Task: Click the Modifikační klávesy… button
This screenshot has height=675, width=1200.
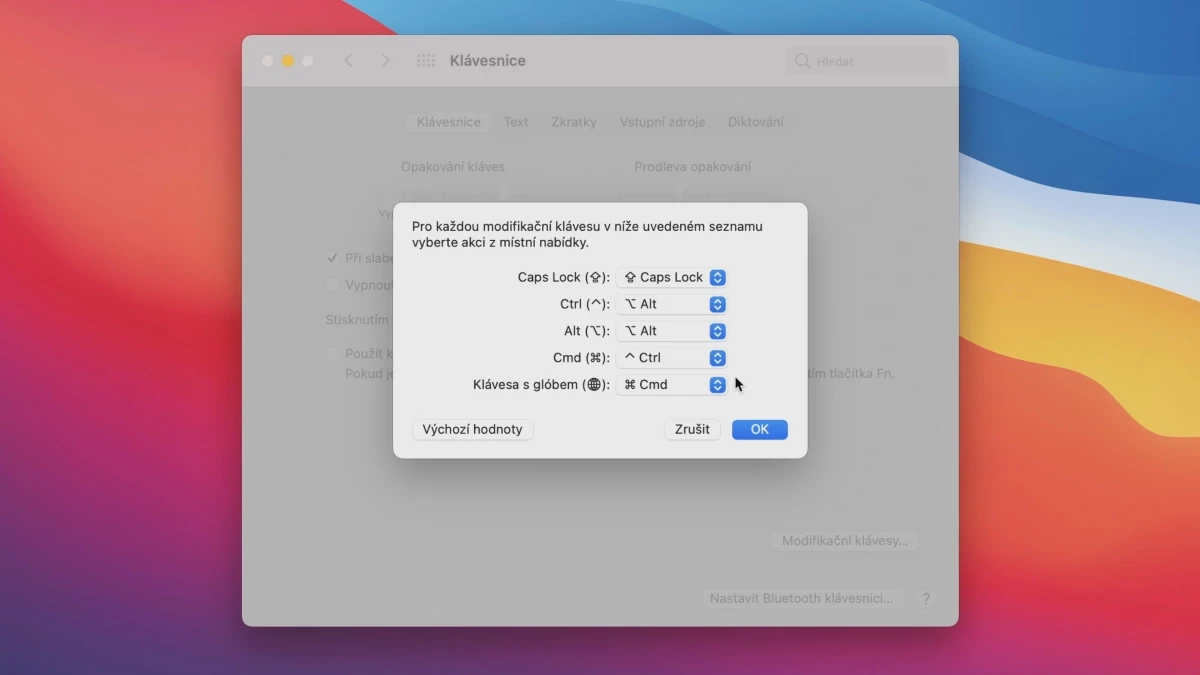Action: click(x=844, y=541)
